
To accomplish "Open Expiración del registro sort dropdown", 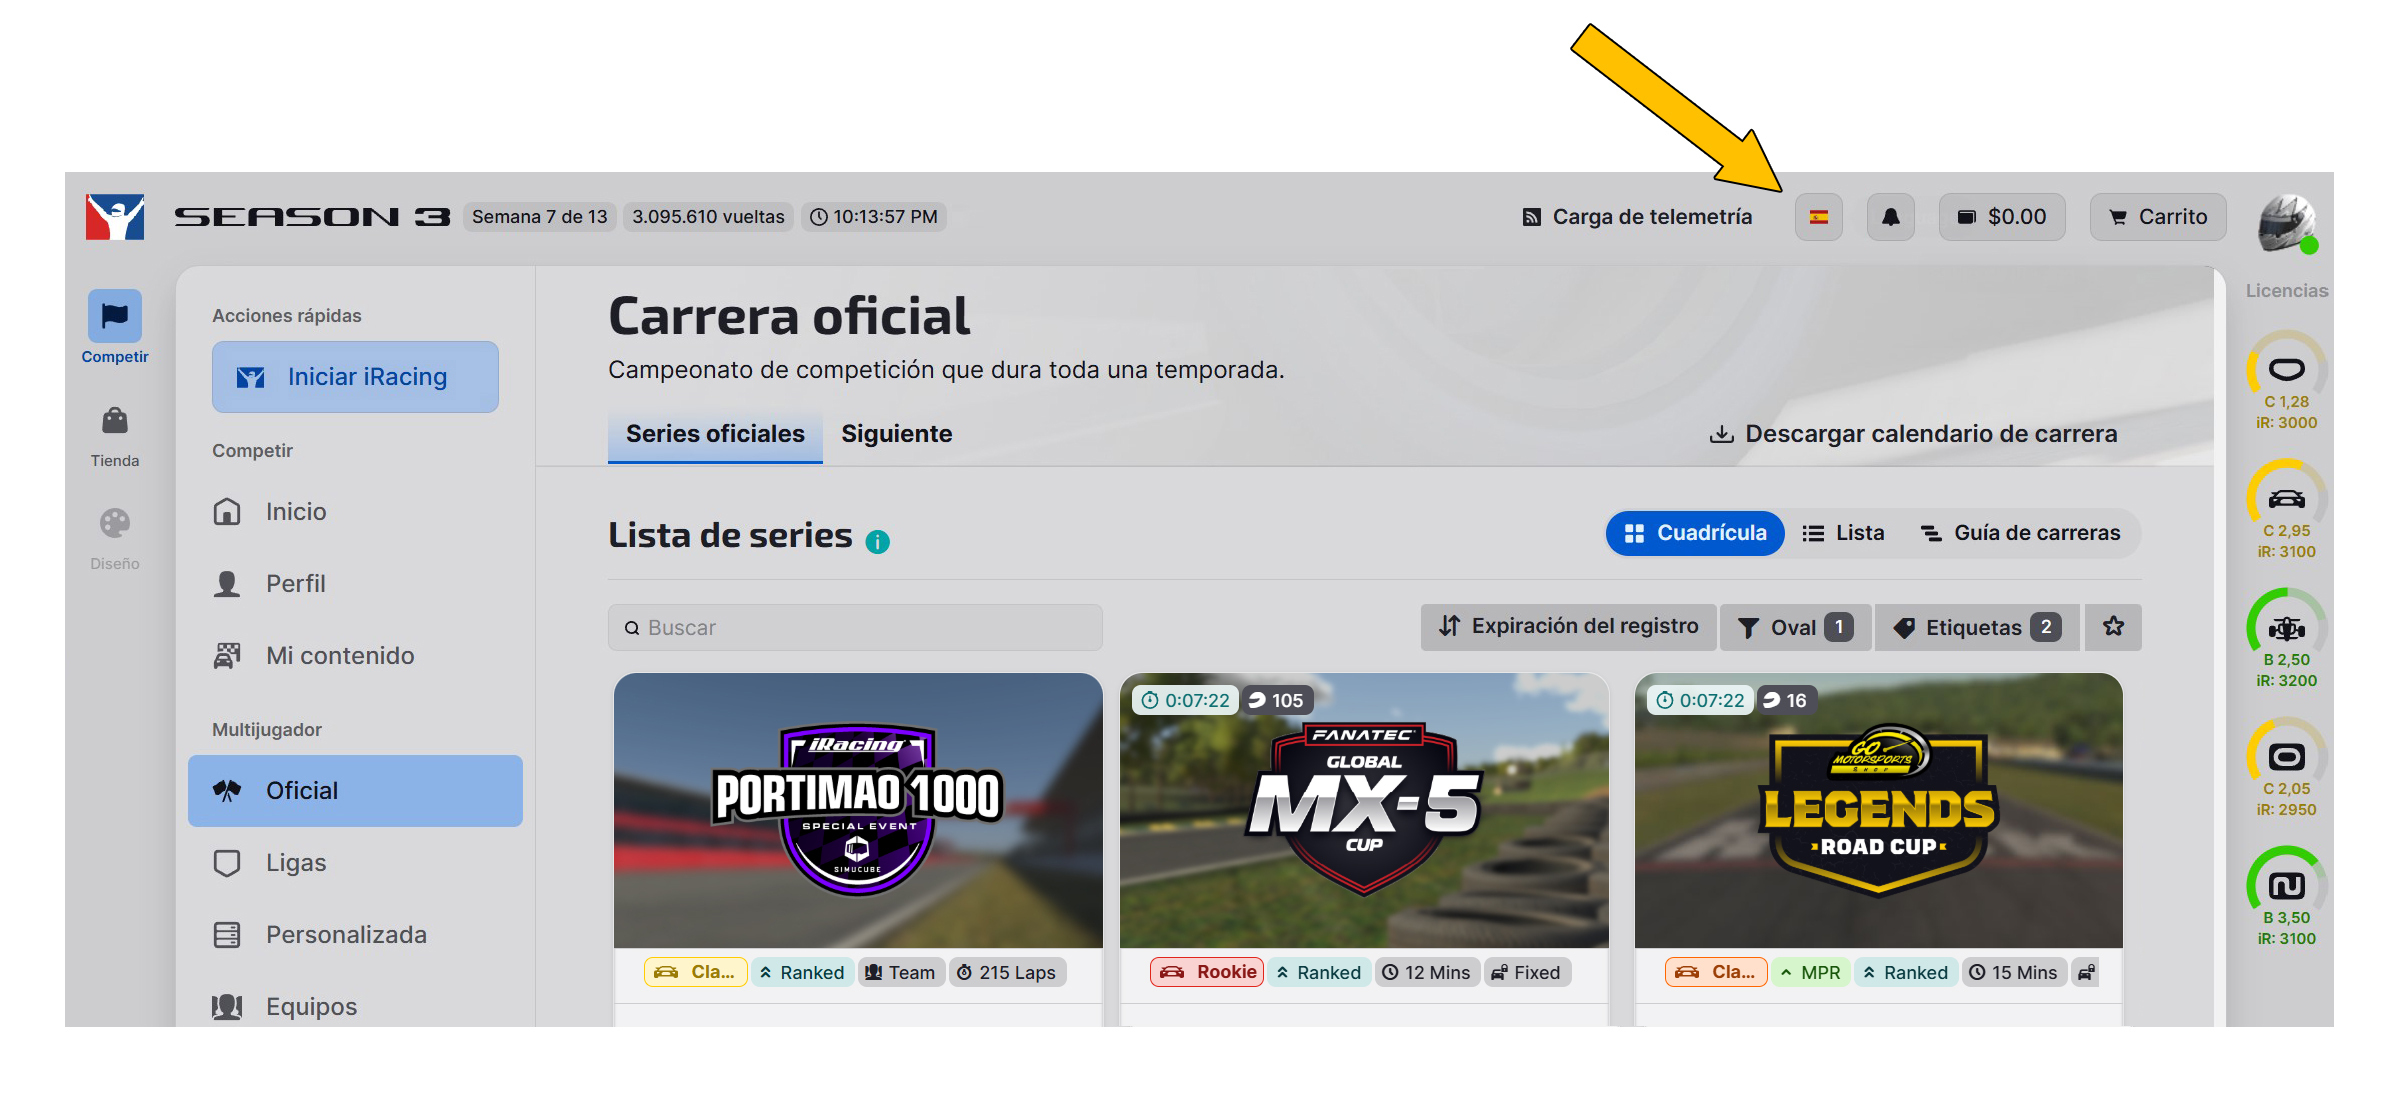I will [1568, 627].
